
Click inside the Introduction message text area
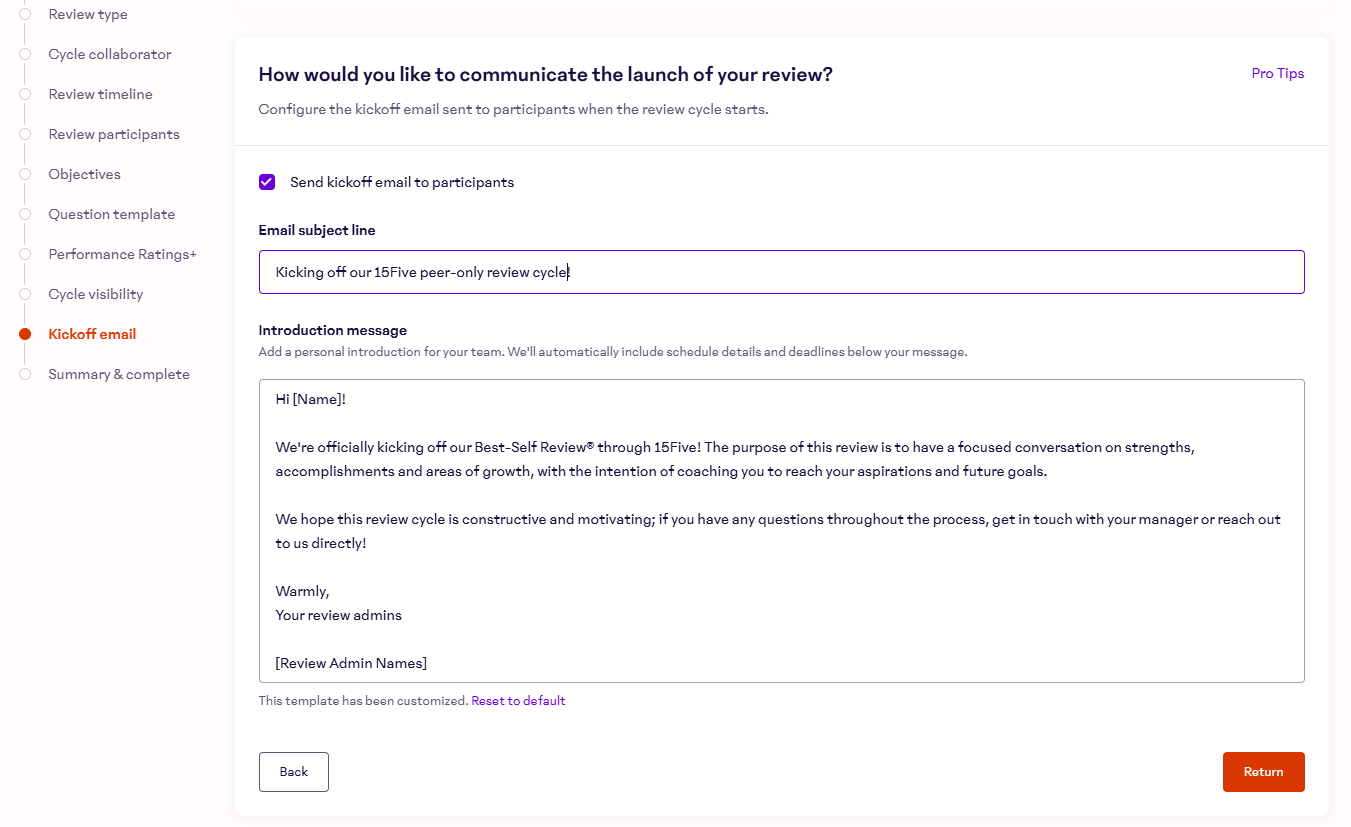tap(780, 530)
